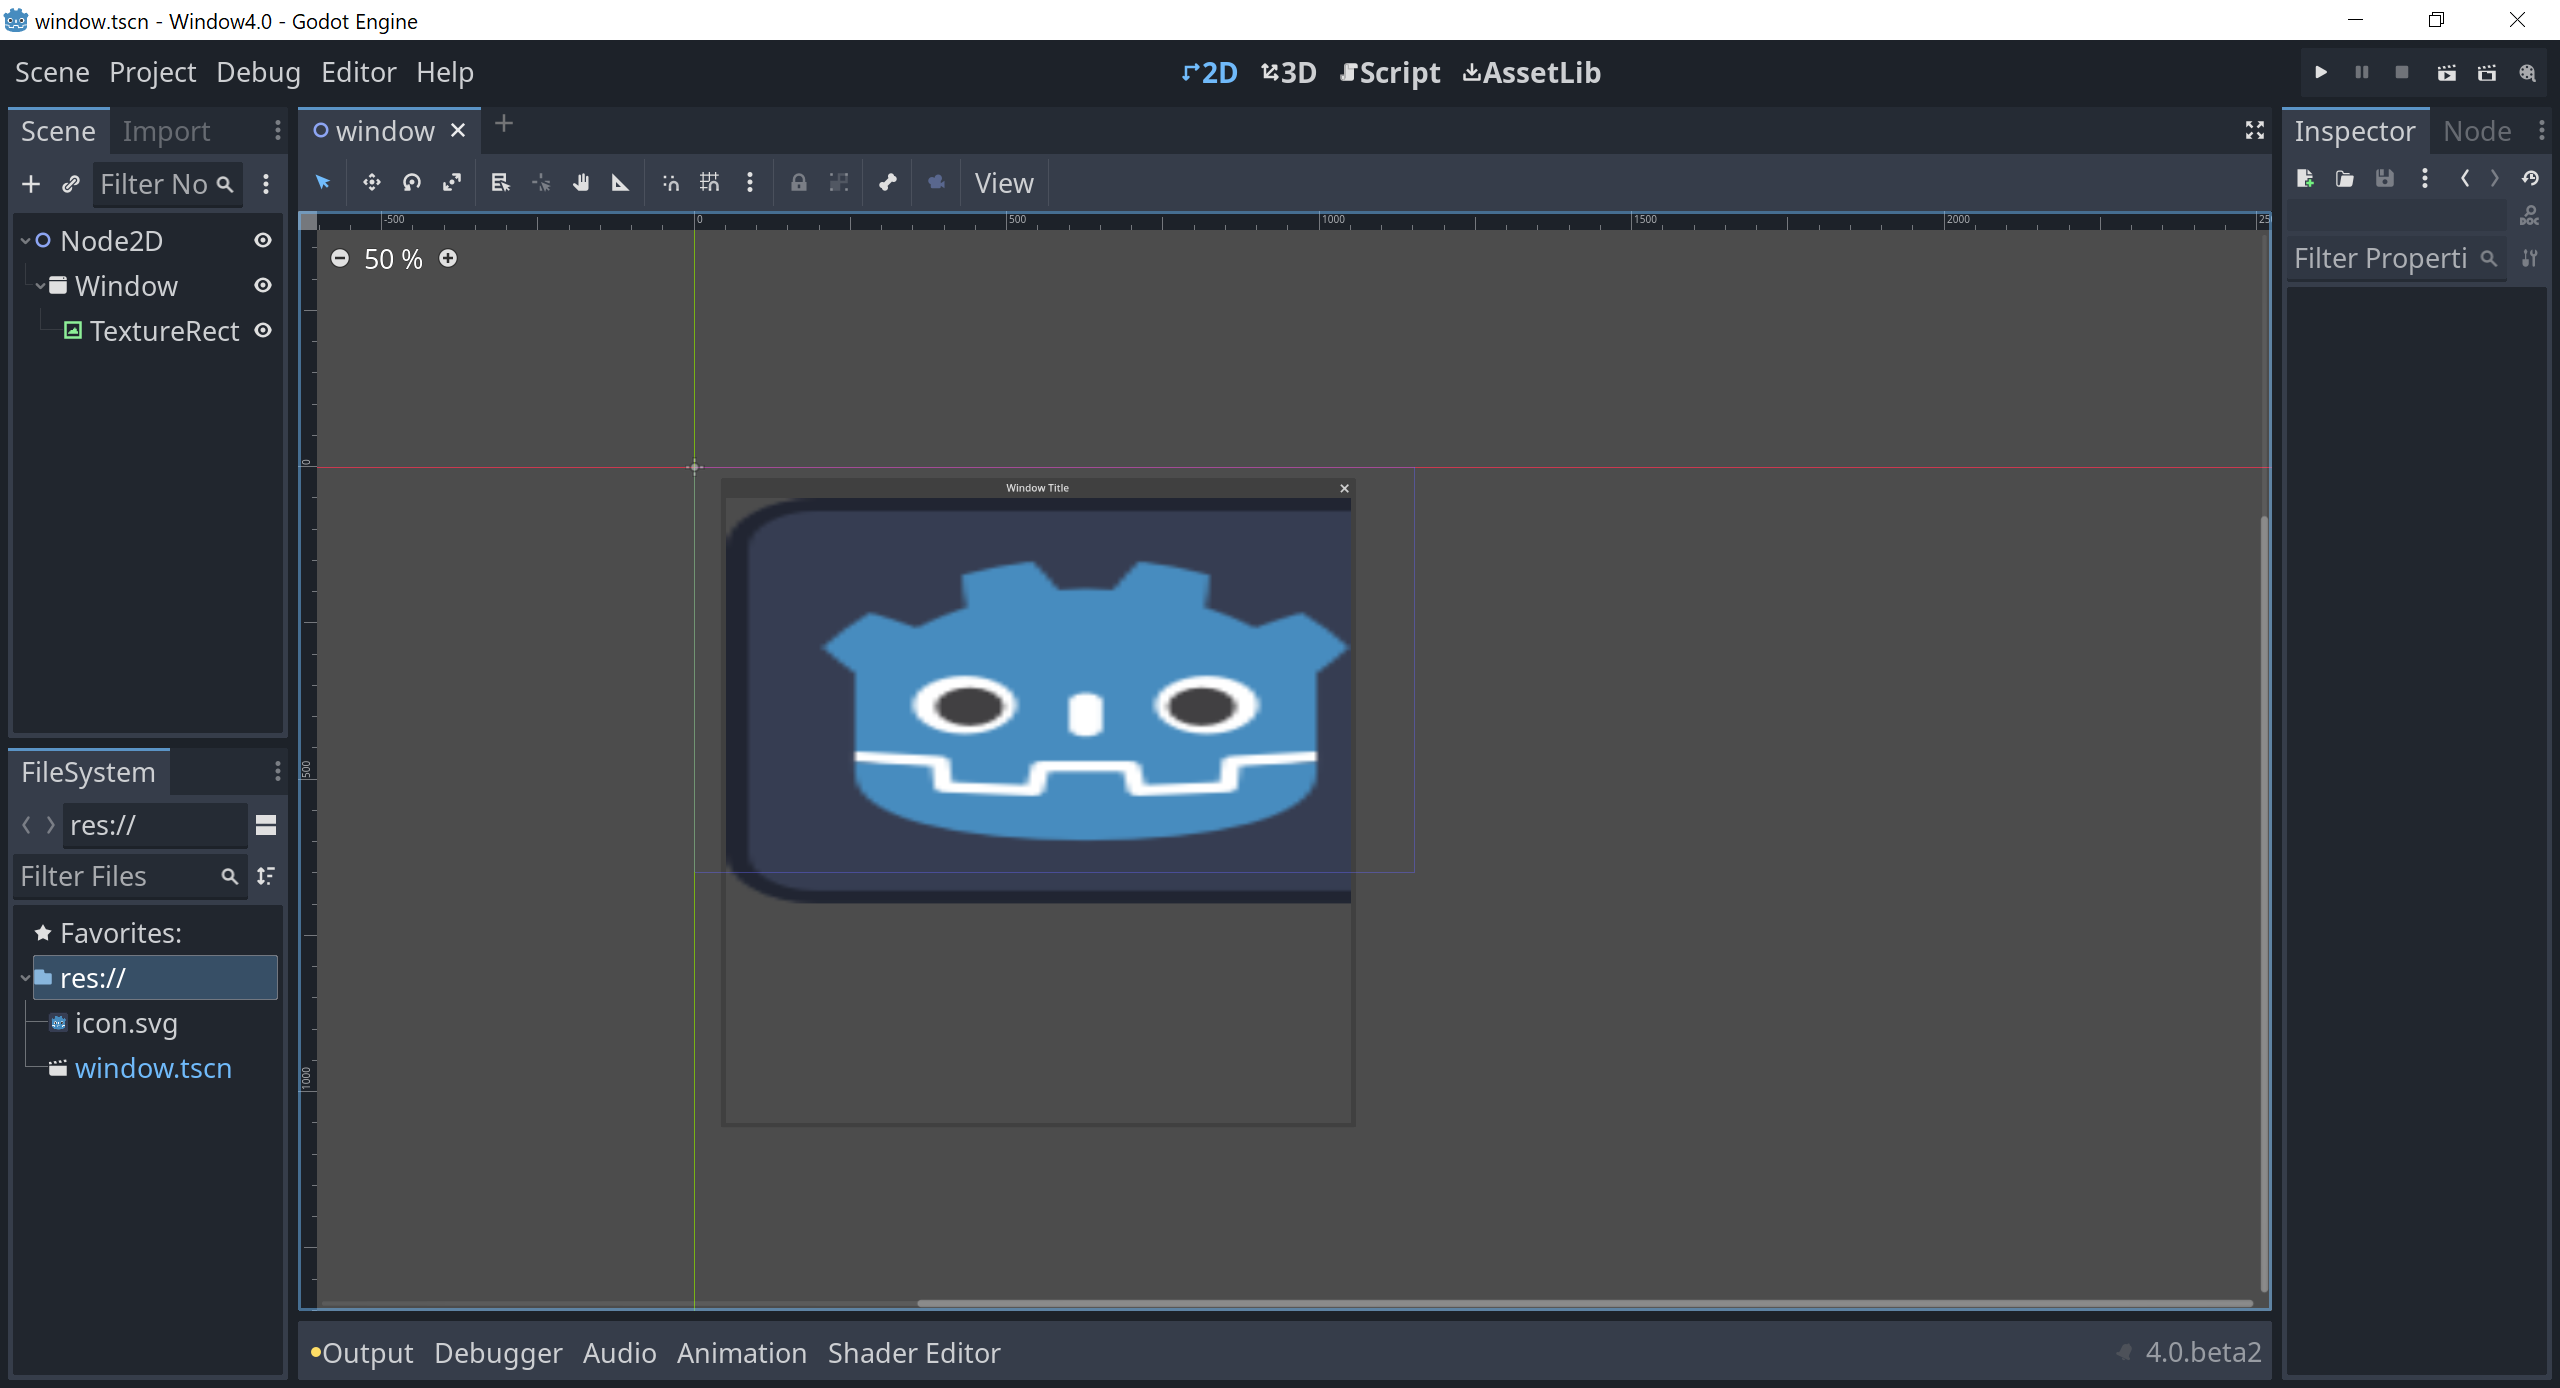Switch to the Script workspace
The image size is (2560, 1388).
(x=1389, y=72)
